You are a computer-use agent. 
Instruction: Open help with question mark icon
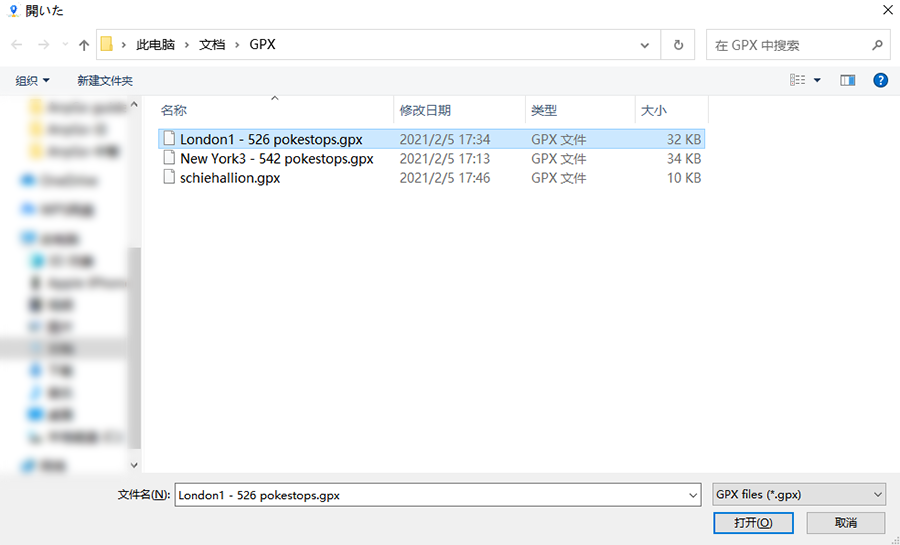click(x=880, y=80)
